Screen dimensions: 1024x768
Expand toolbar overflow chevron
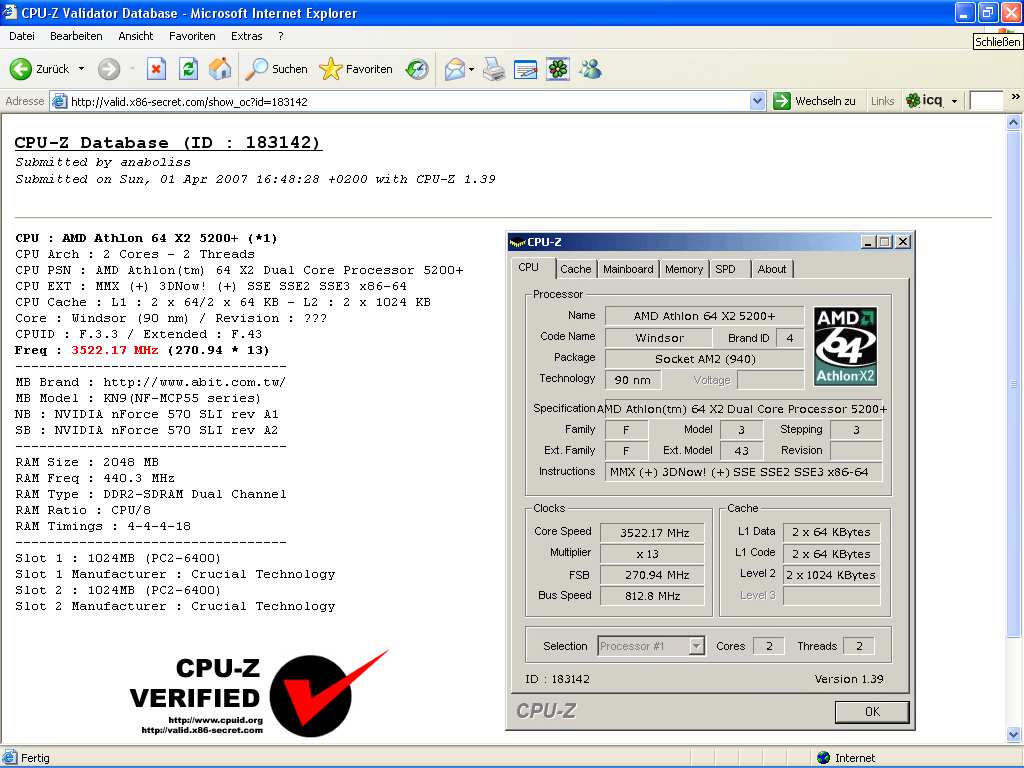tap(1016, 97)
